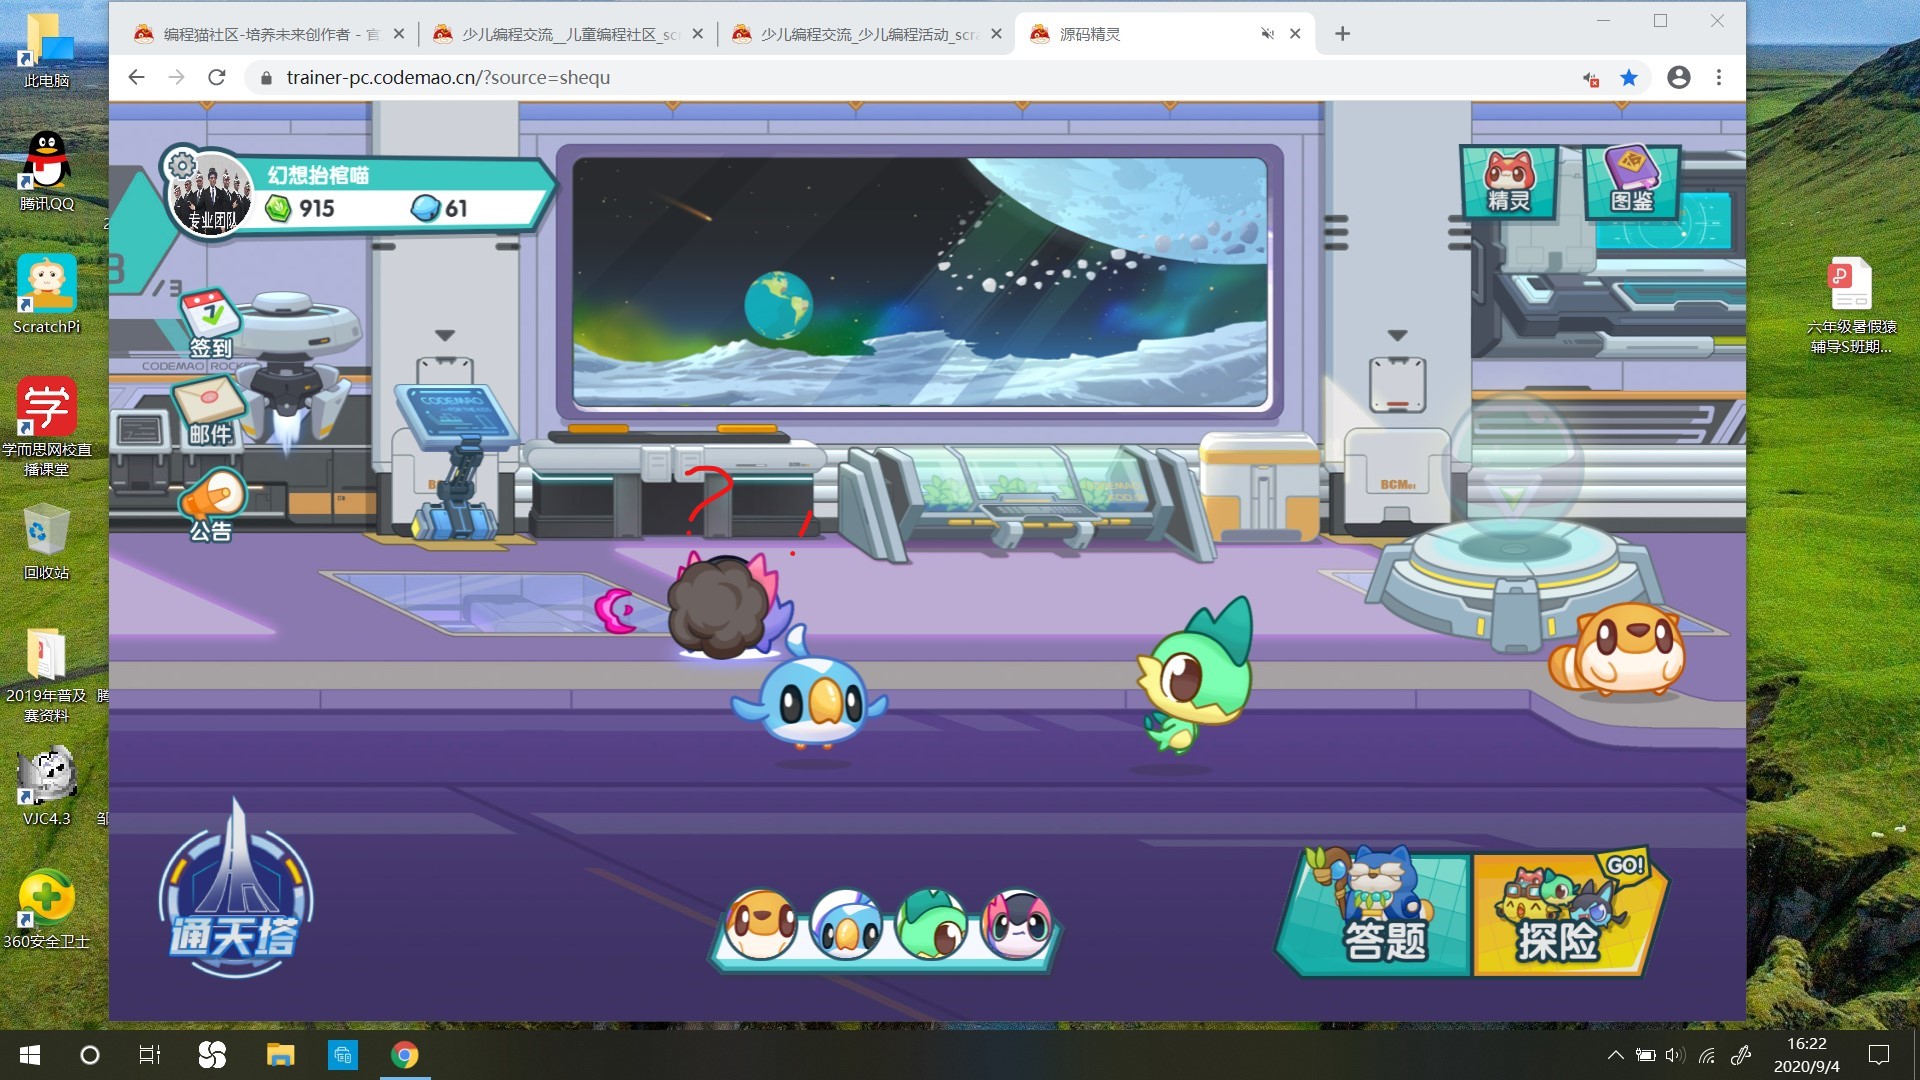
Task: Enter the 通天塔 tower
Action: pyautogui.click(x=236, y=888)
